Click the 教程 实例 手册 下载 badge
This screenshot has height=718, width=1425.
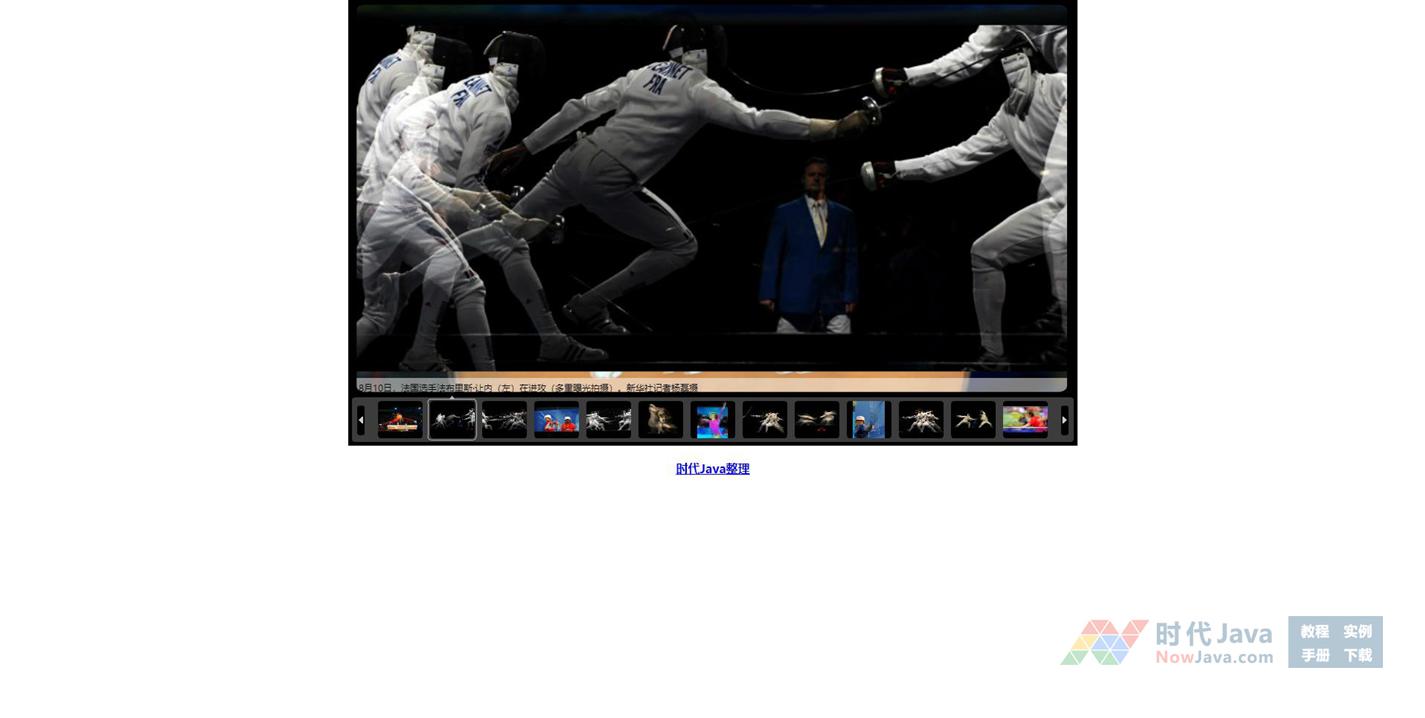point(1335,643)
